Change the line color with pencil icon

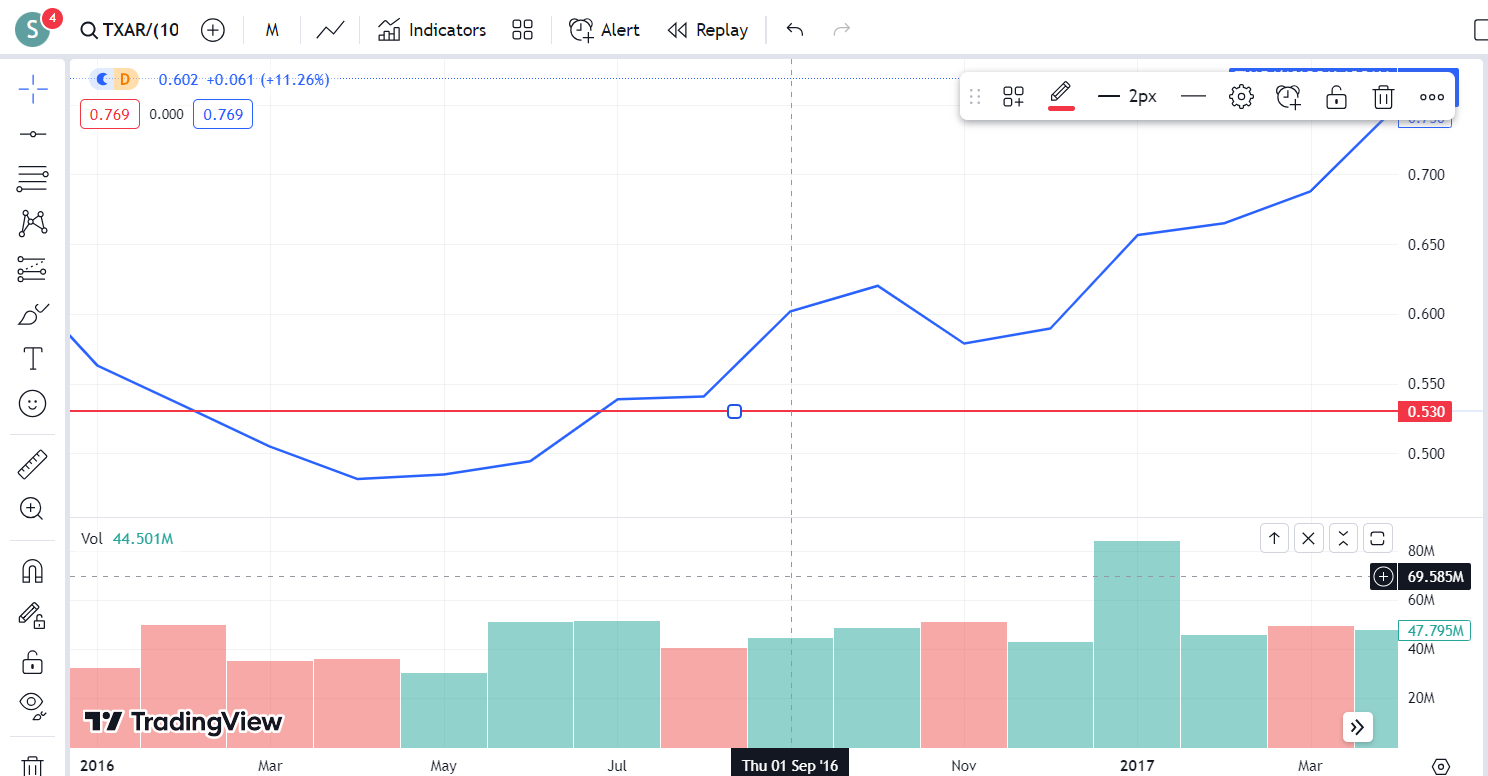tap(1061, 96)
